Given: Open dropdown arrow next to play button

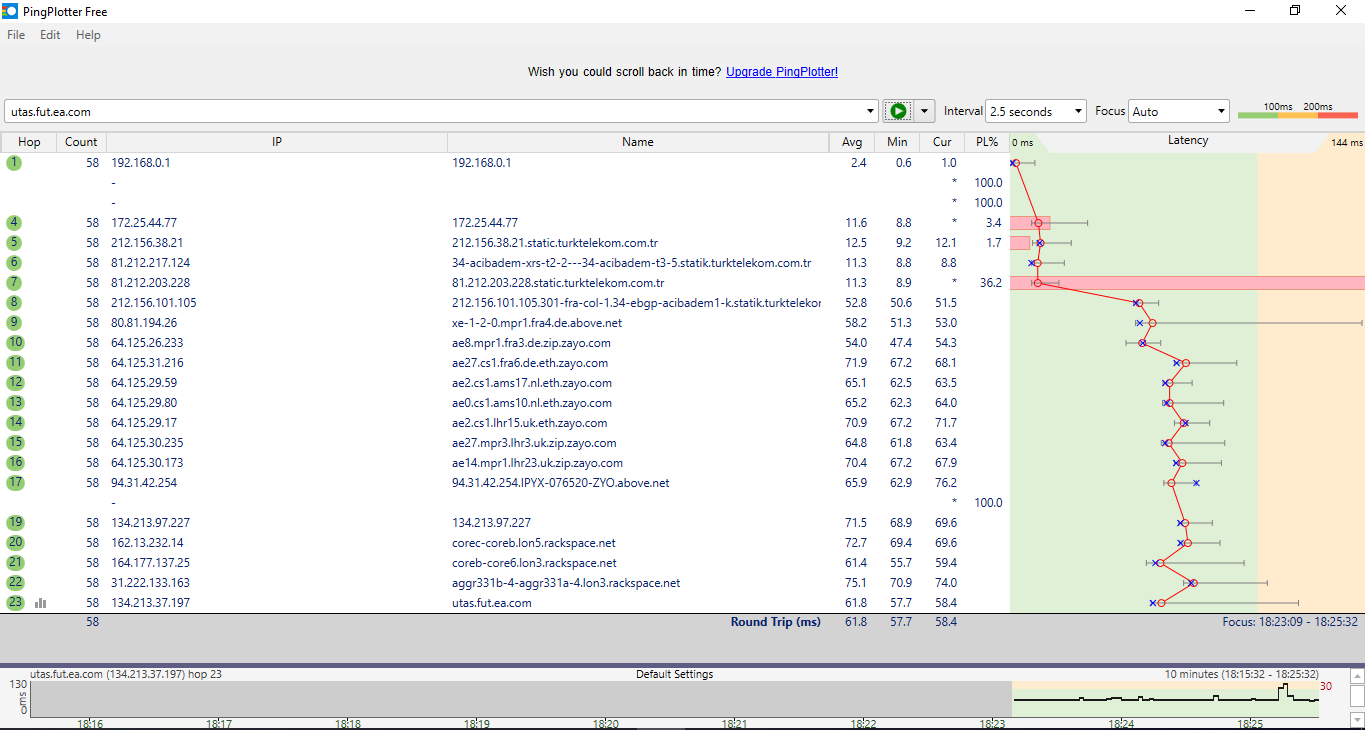Looking at the screenshot, I should (x=925, y=111).
